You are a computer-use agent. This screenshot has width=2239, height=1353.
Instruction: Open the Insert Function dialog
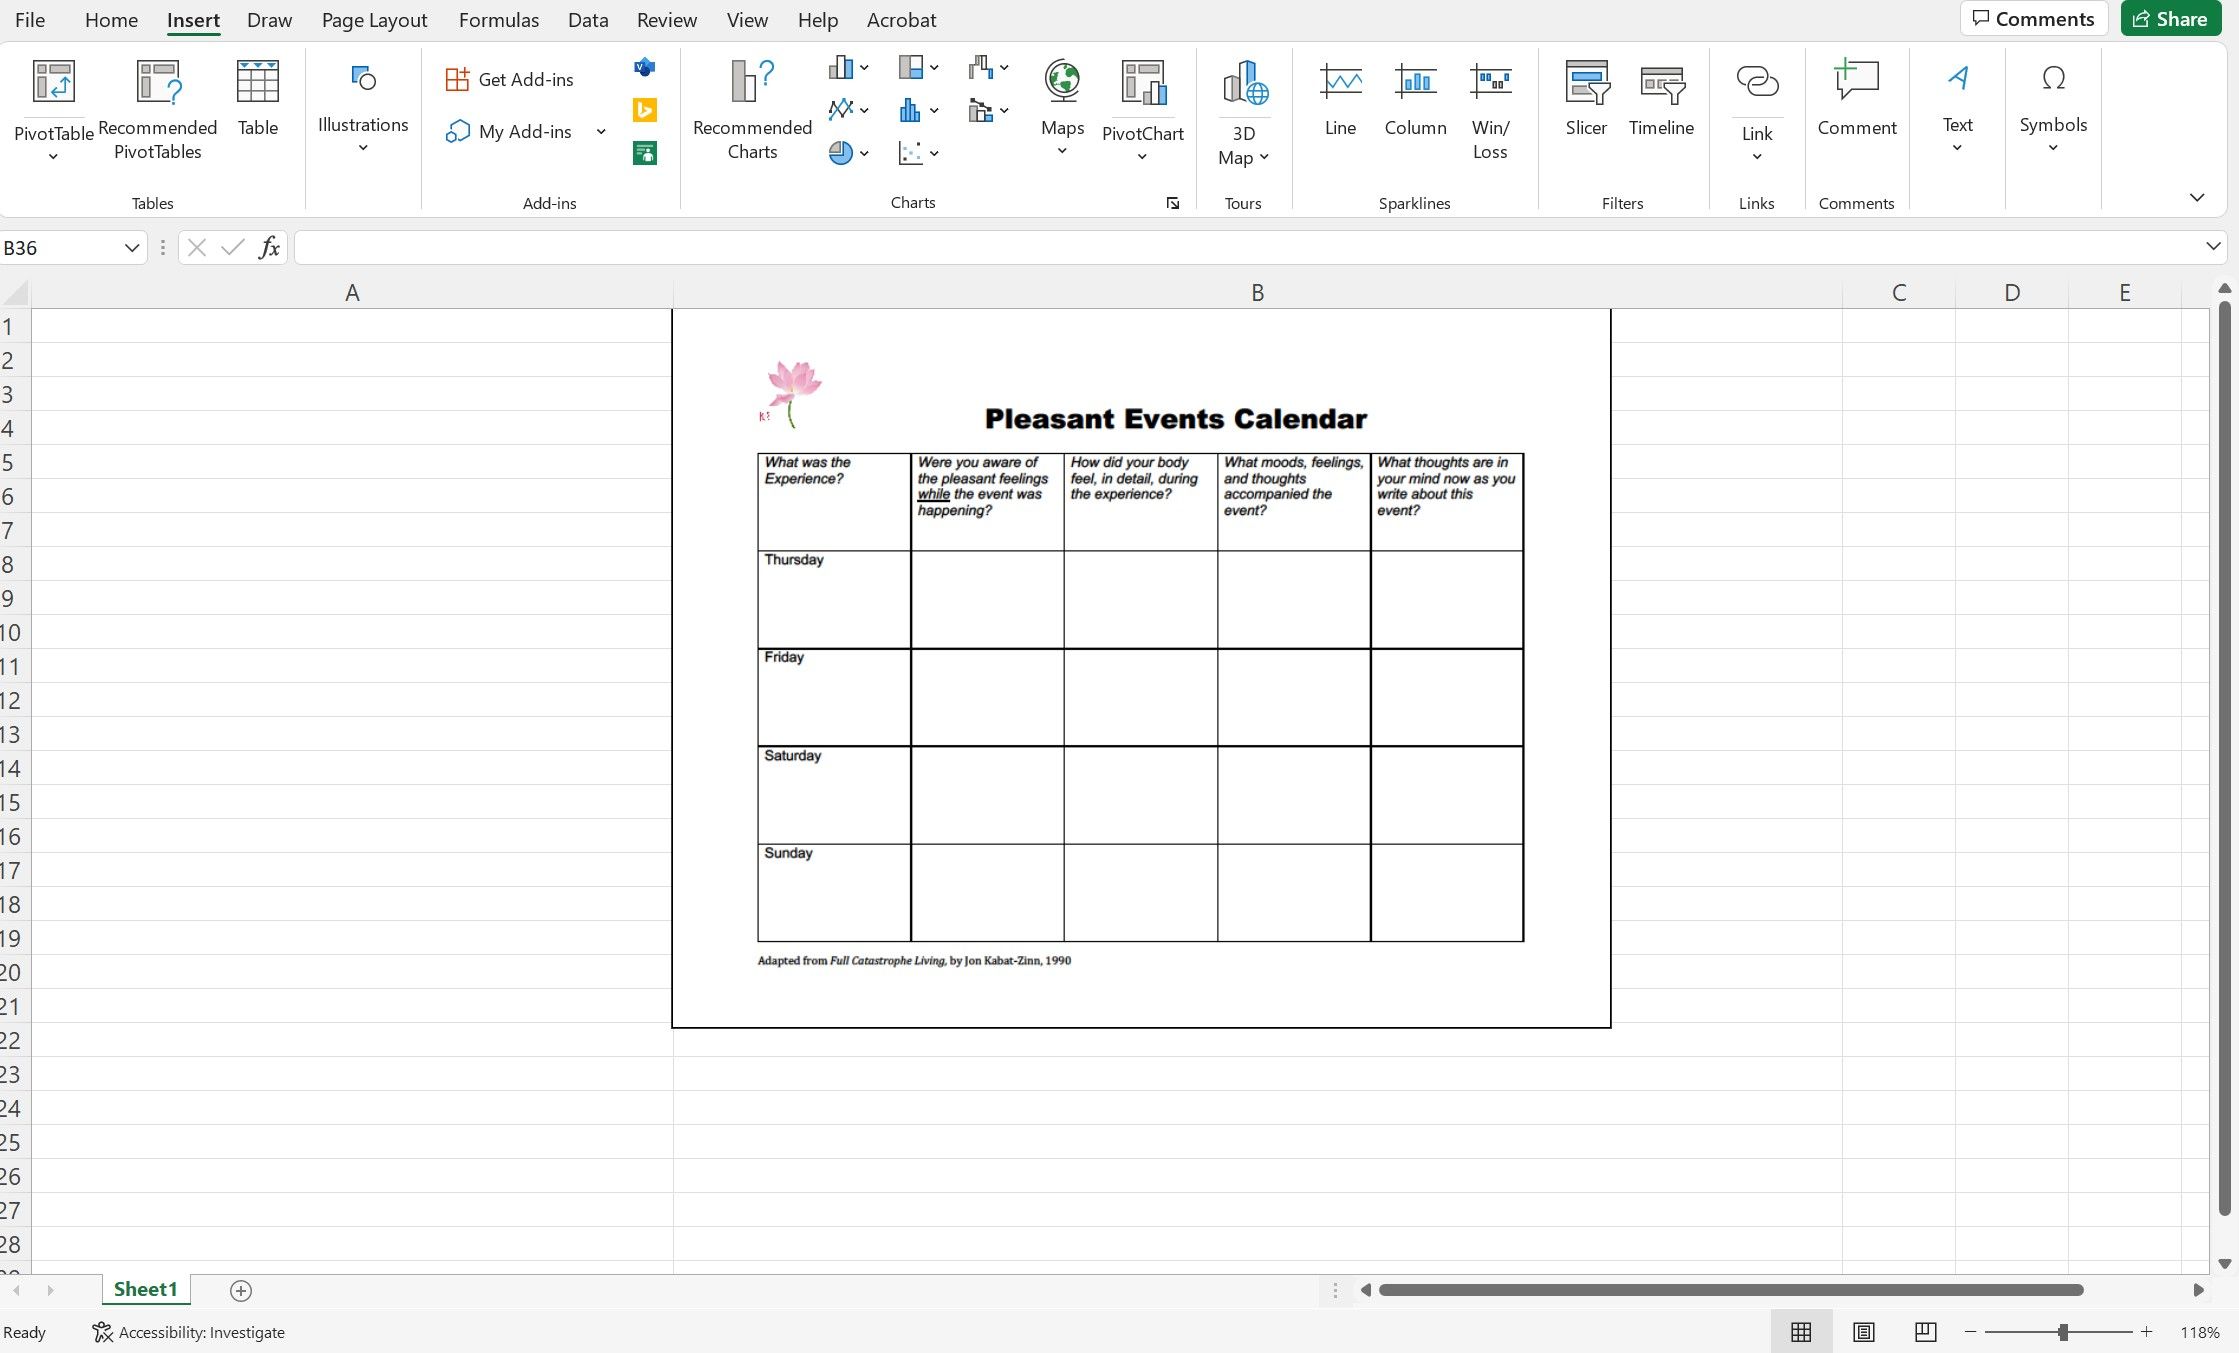click(268, 247)
